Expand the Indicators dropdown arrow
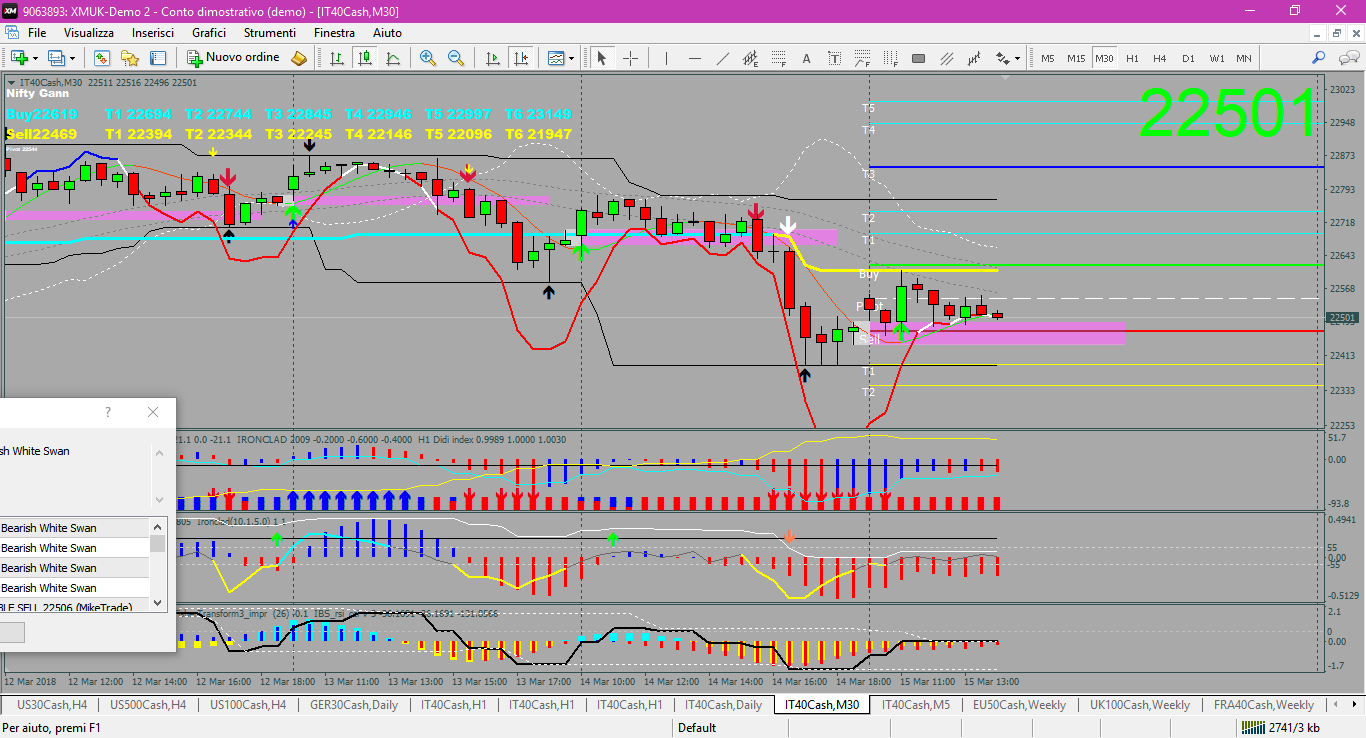Image resolution: width=1366 pixels, height=738 pixels. click(x=572, y=58)
